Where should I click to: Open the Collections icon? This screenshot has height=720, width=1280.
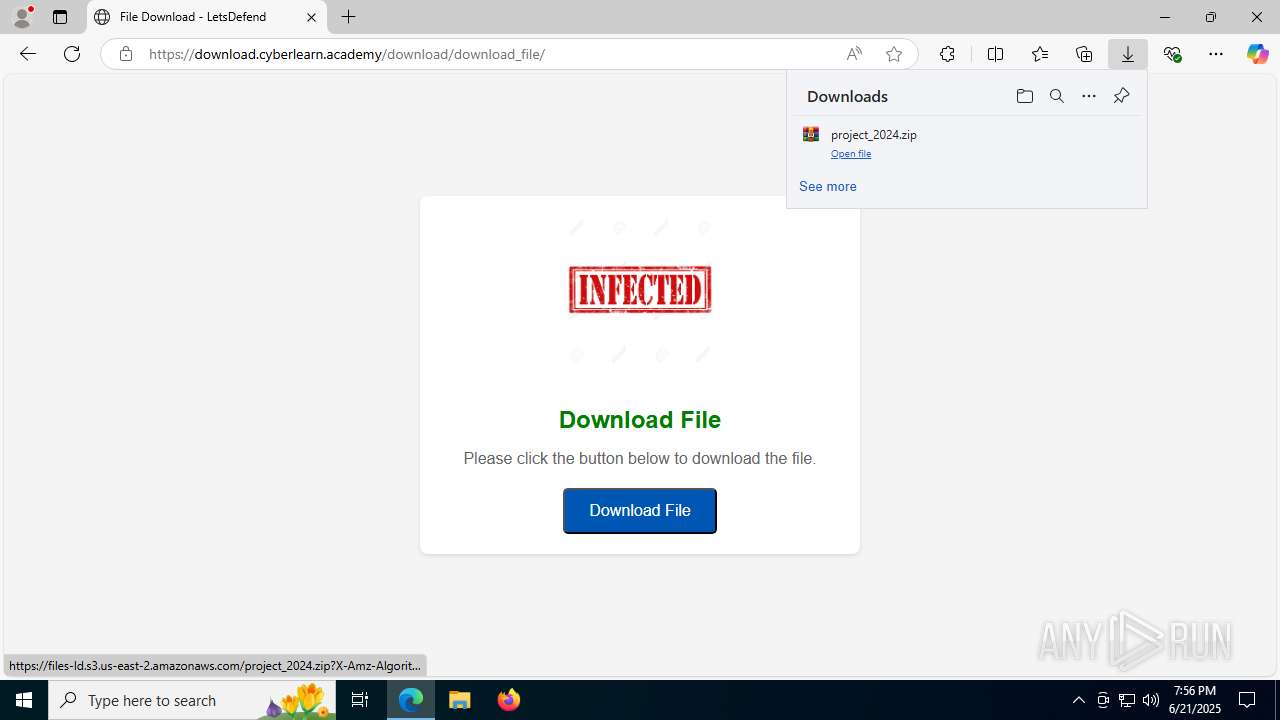(x=1084, y=54)
